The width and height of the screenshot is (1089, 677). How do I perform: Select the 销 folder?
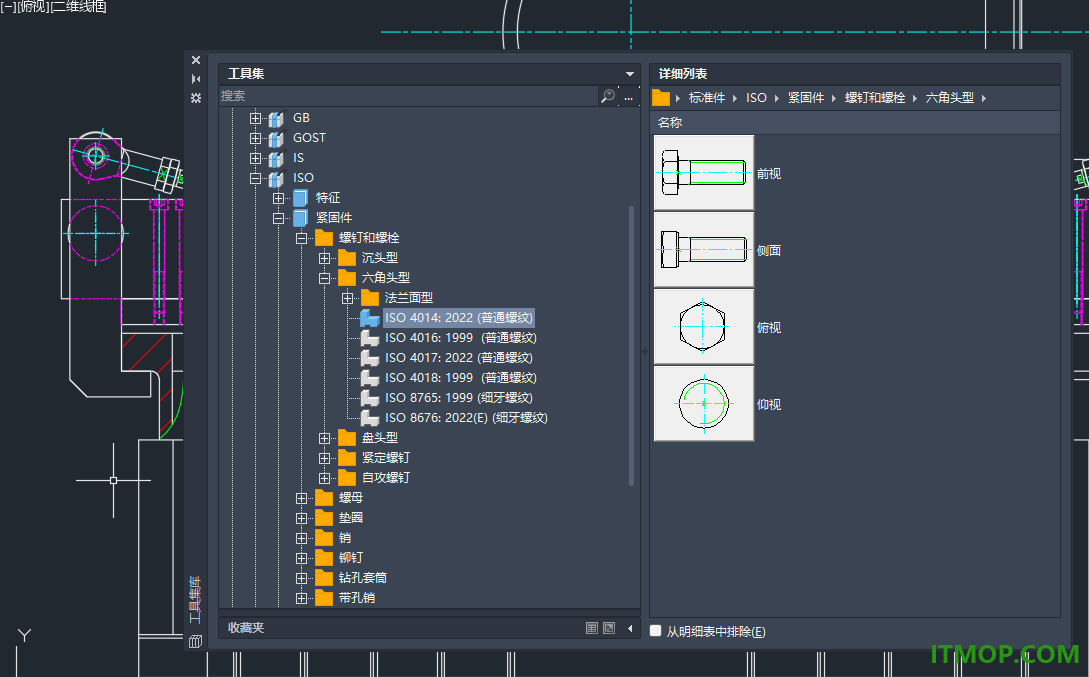(344, 538)
